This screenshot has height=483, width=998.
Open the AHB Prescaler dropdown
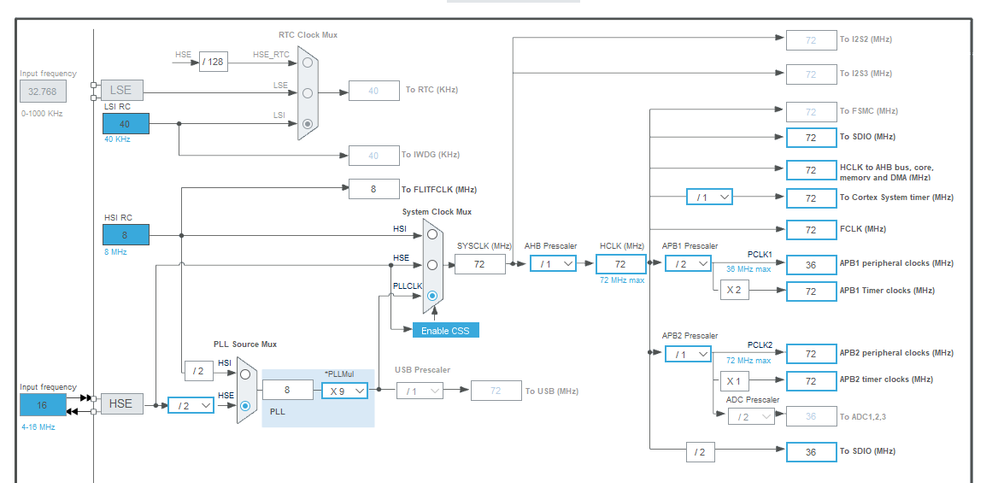tap(553, 263)
